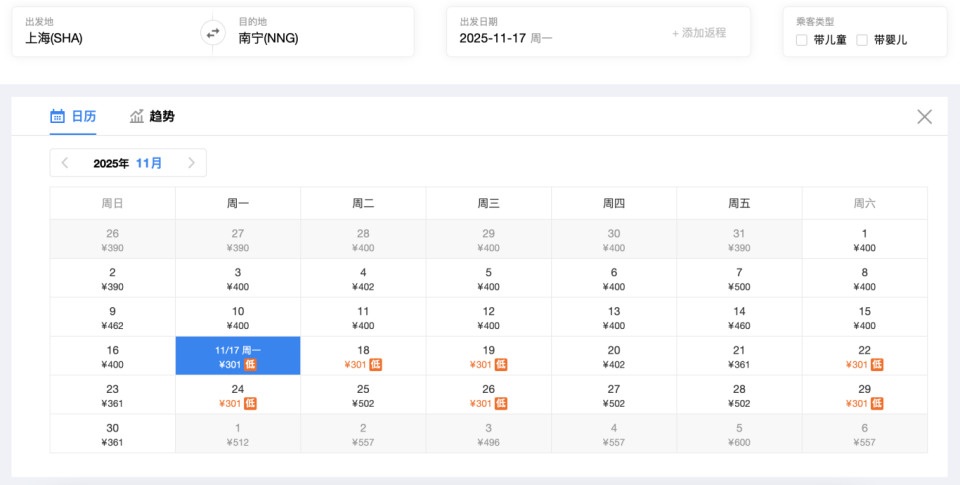Close the fare calendar panel

click(924, 117)
